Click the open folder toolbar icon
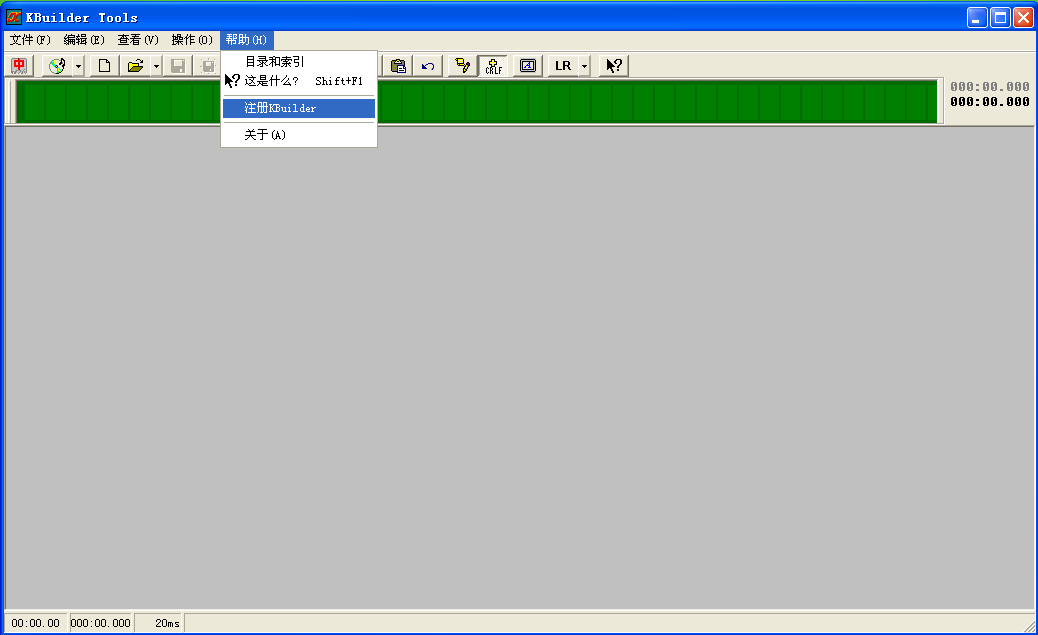The image size is (1038, 635). point(135,66)
